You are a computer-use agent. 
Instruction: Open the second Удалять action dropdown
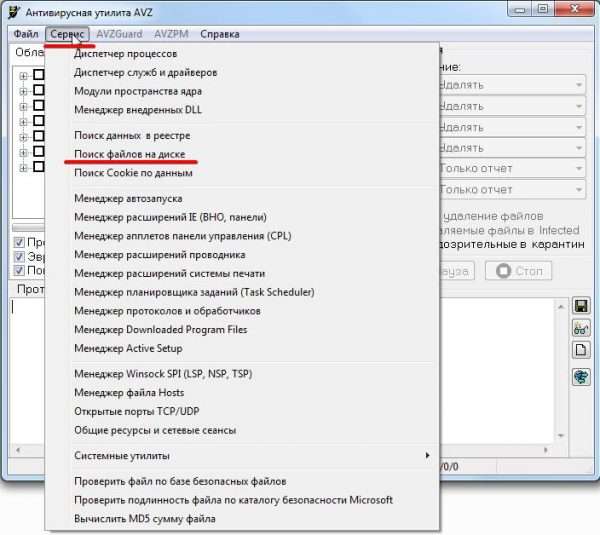[x=512, y=106]
